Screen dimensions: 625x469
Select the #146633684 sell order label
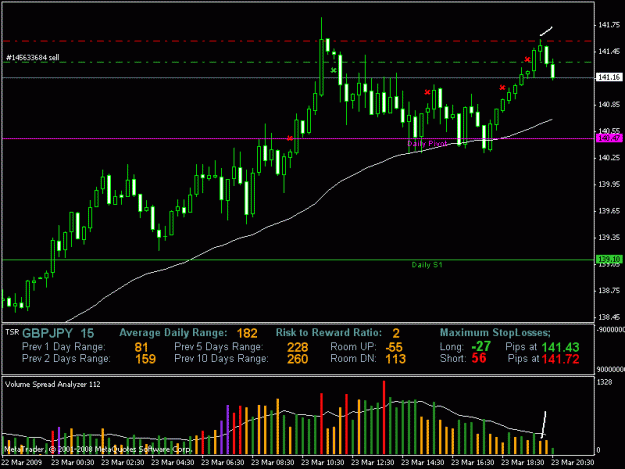pyautogui.click(x=33, y=58)
